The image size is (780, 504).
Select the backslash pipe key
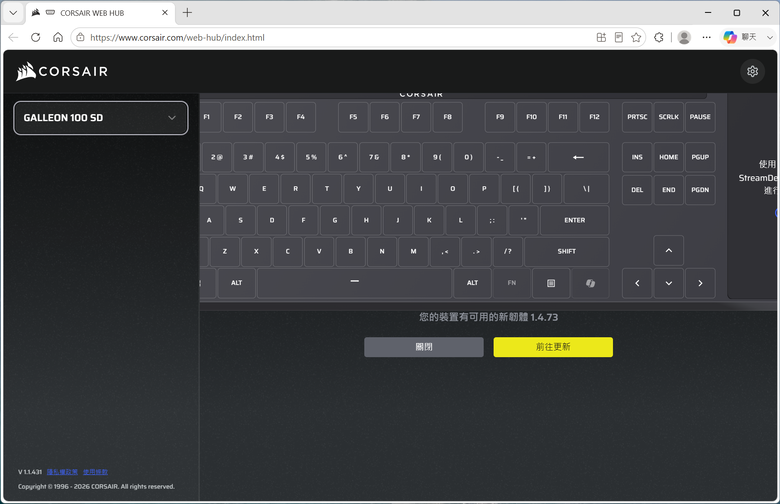tap(586, 189)
